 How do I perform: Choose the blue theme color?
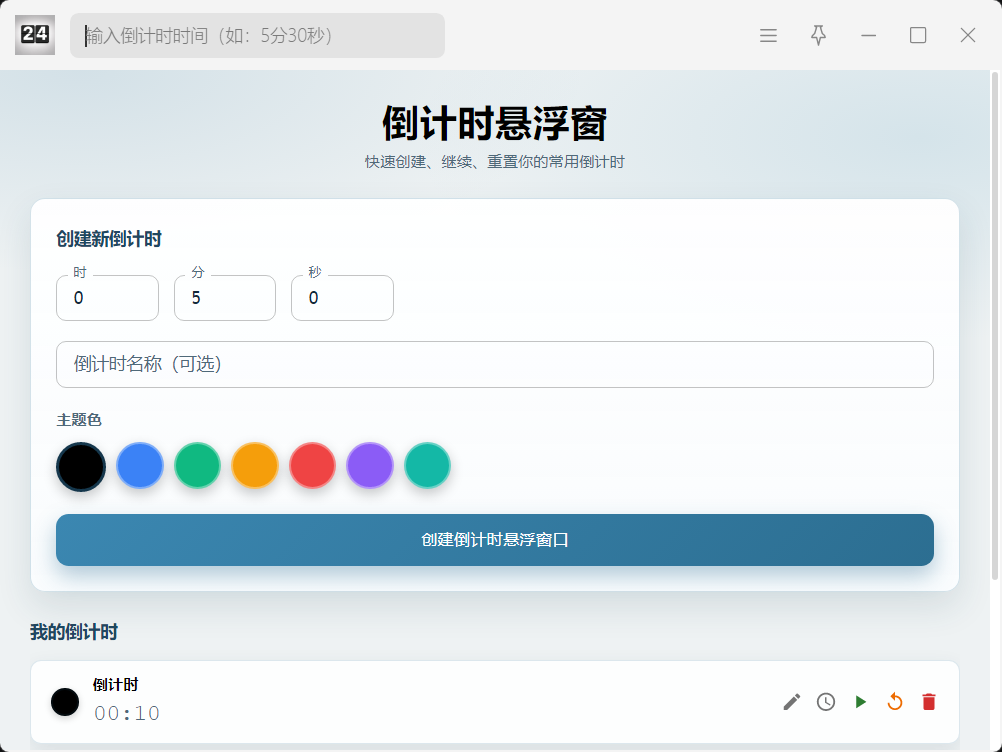pyautogui.click(x=140, y=466)
